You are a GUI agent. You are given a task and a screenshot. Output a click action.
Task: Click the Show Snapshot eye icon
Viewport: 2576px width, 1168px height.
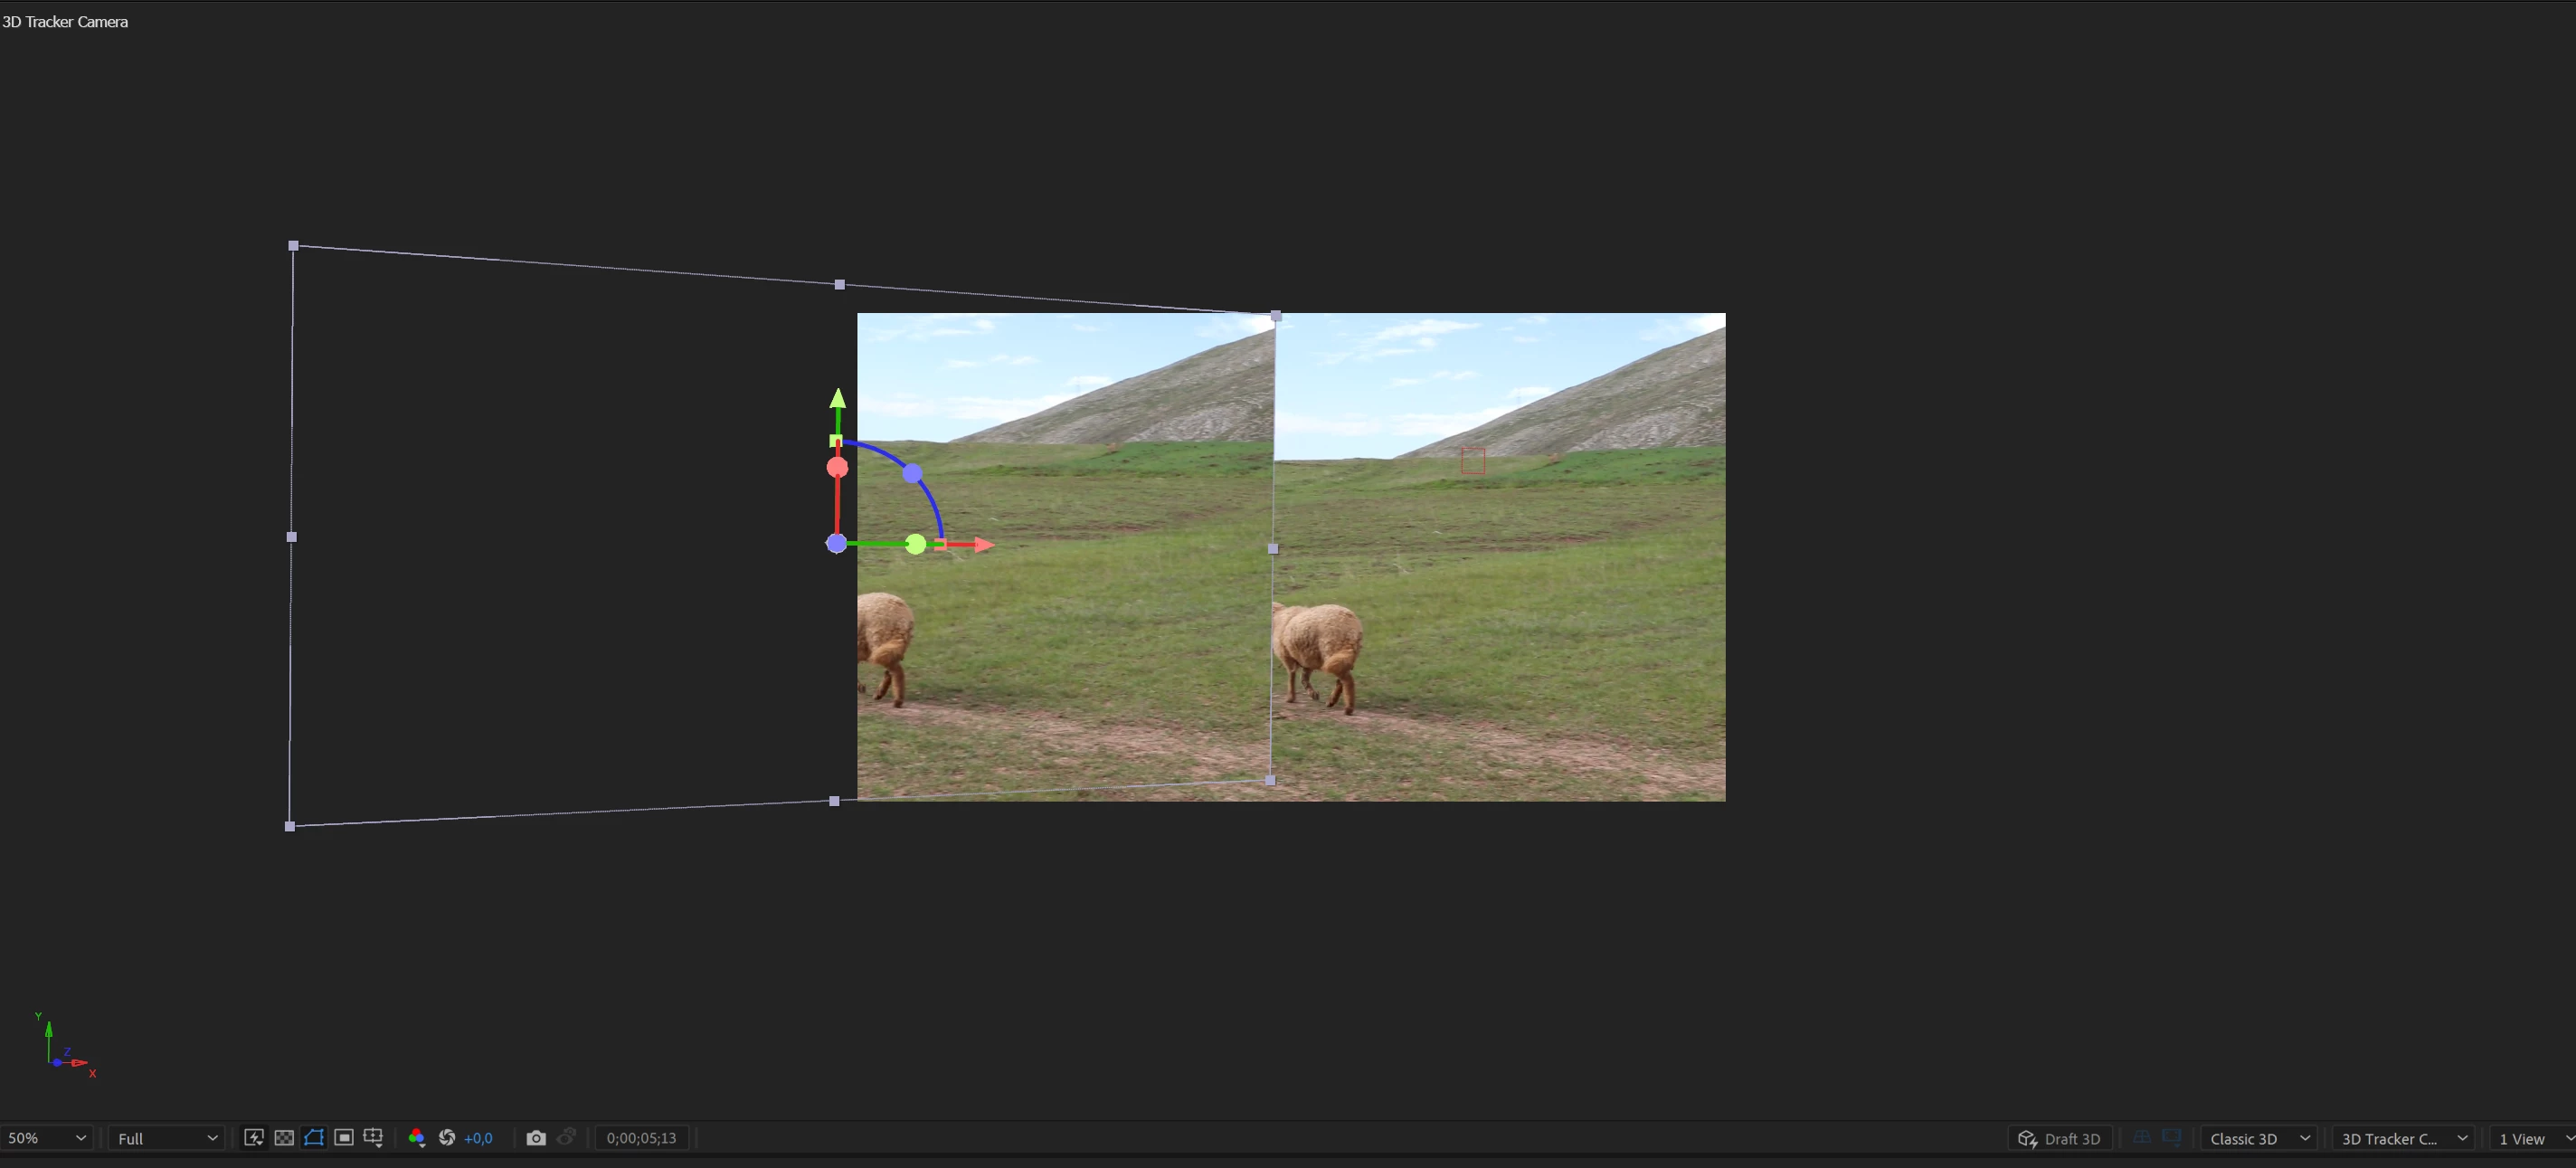(566, 1138)
